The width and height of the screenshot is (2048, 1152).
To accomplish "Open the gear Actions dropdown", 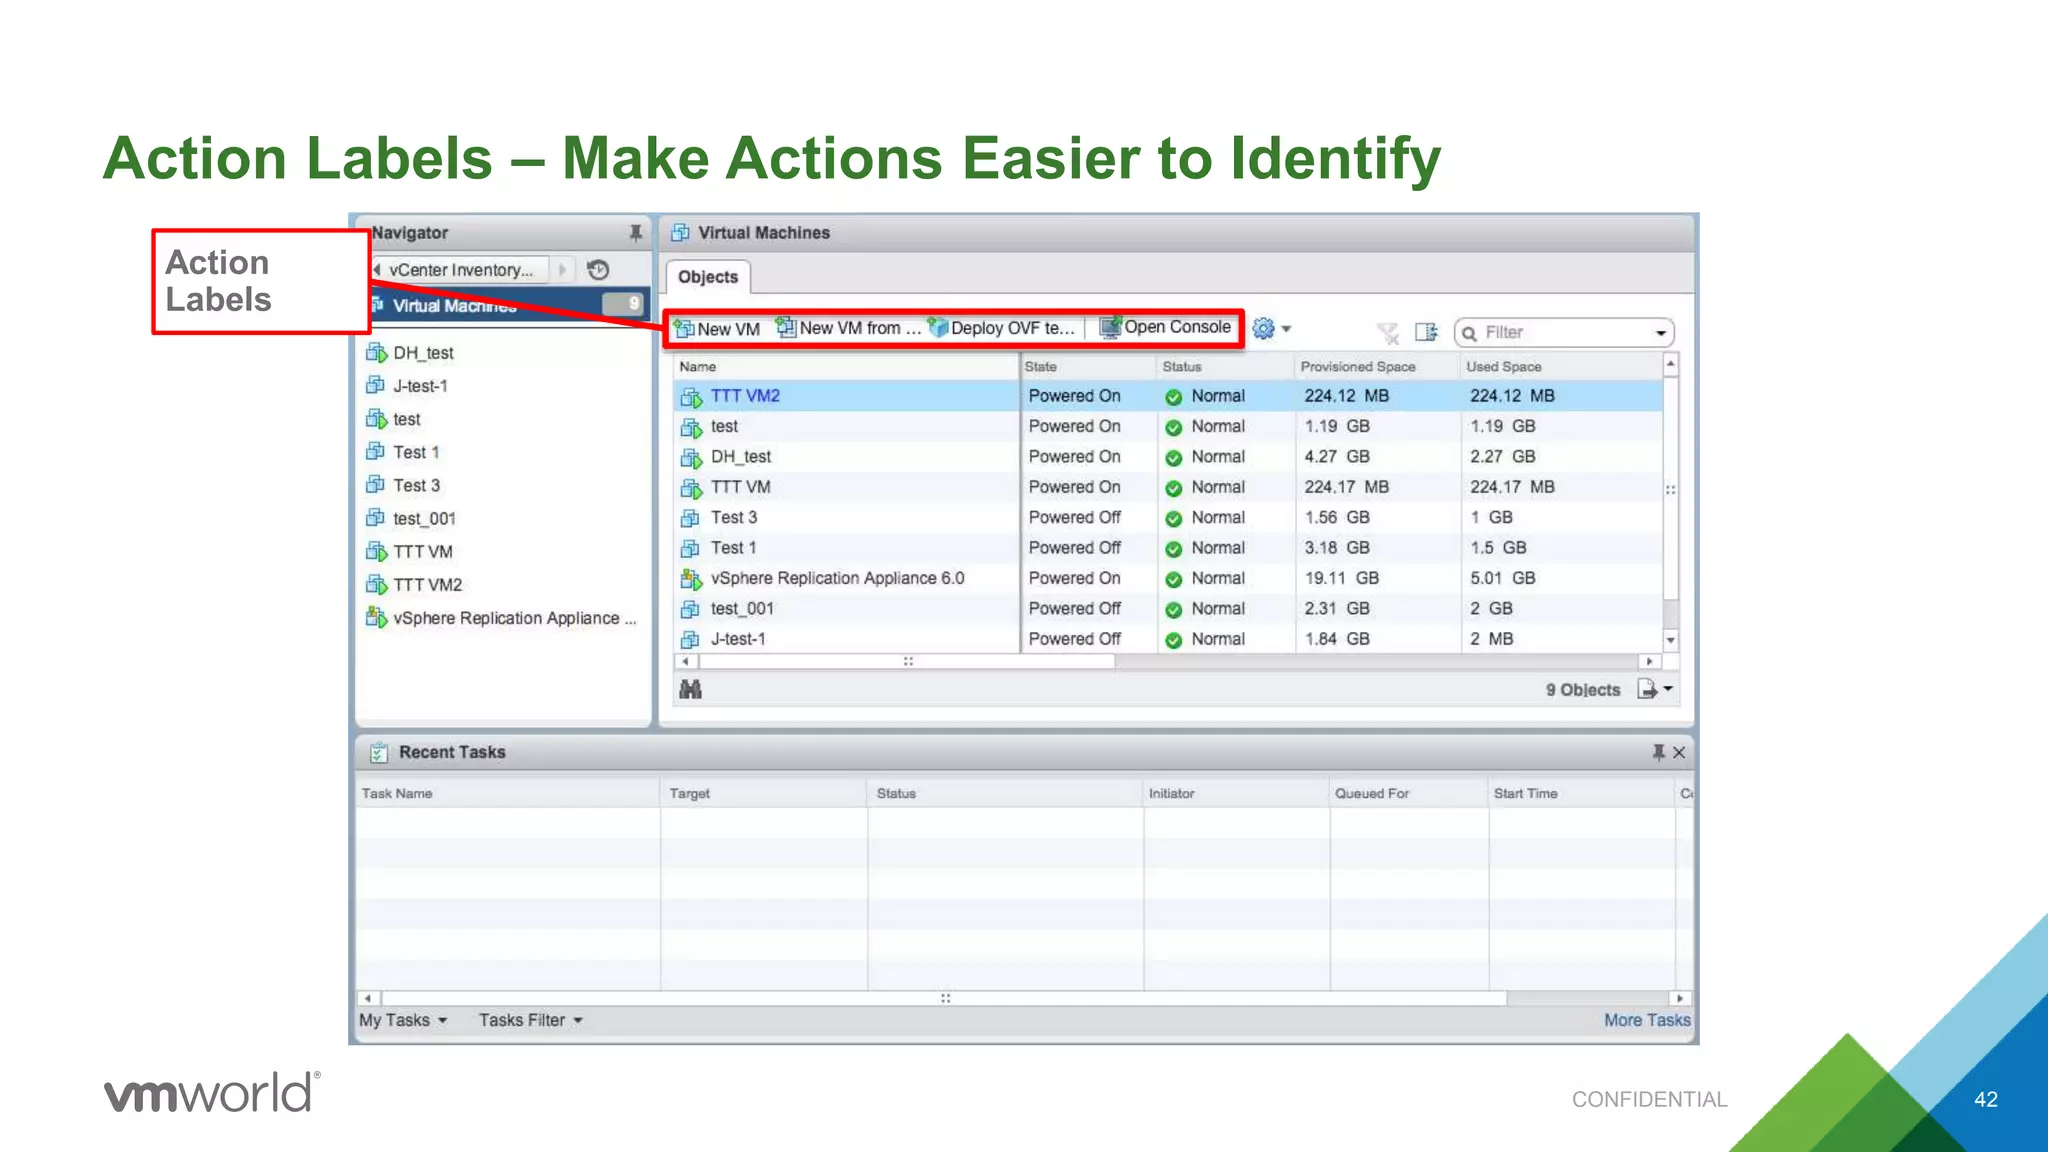I will pos(1272,328).
